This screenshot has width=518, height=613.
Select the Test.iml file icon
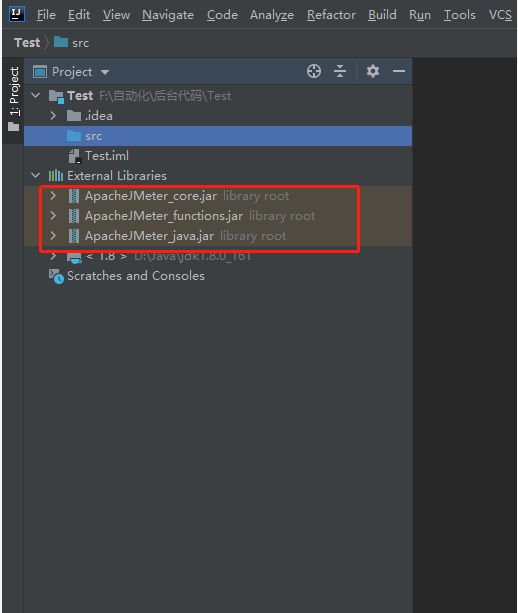point(74,156)
